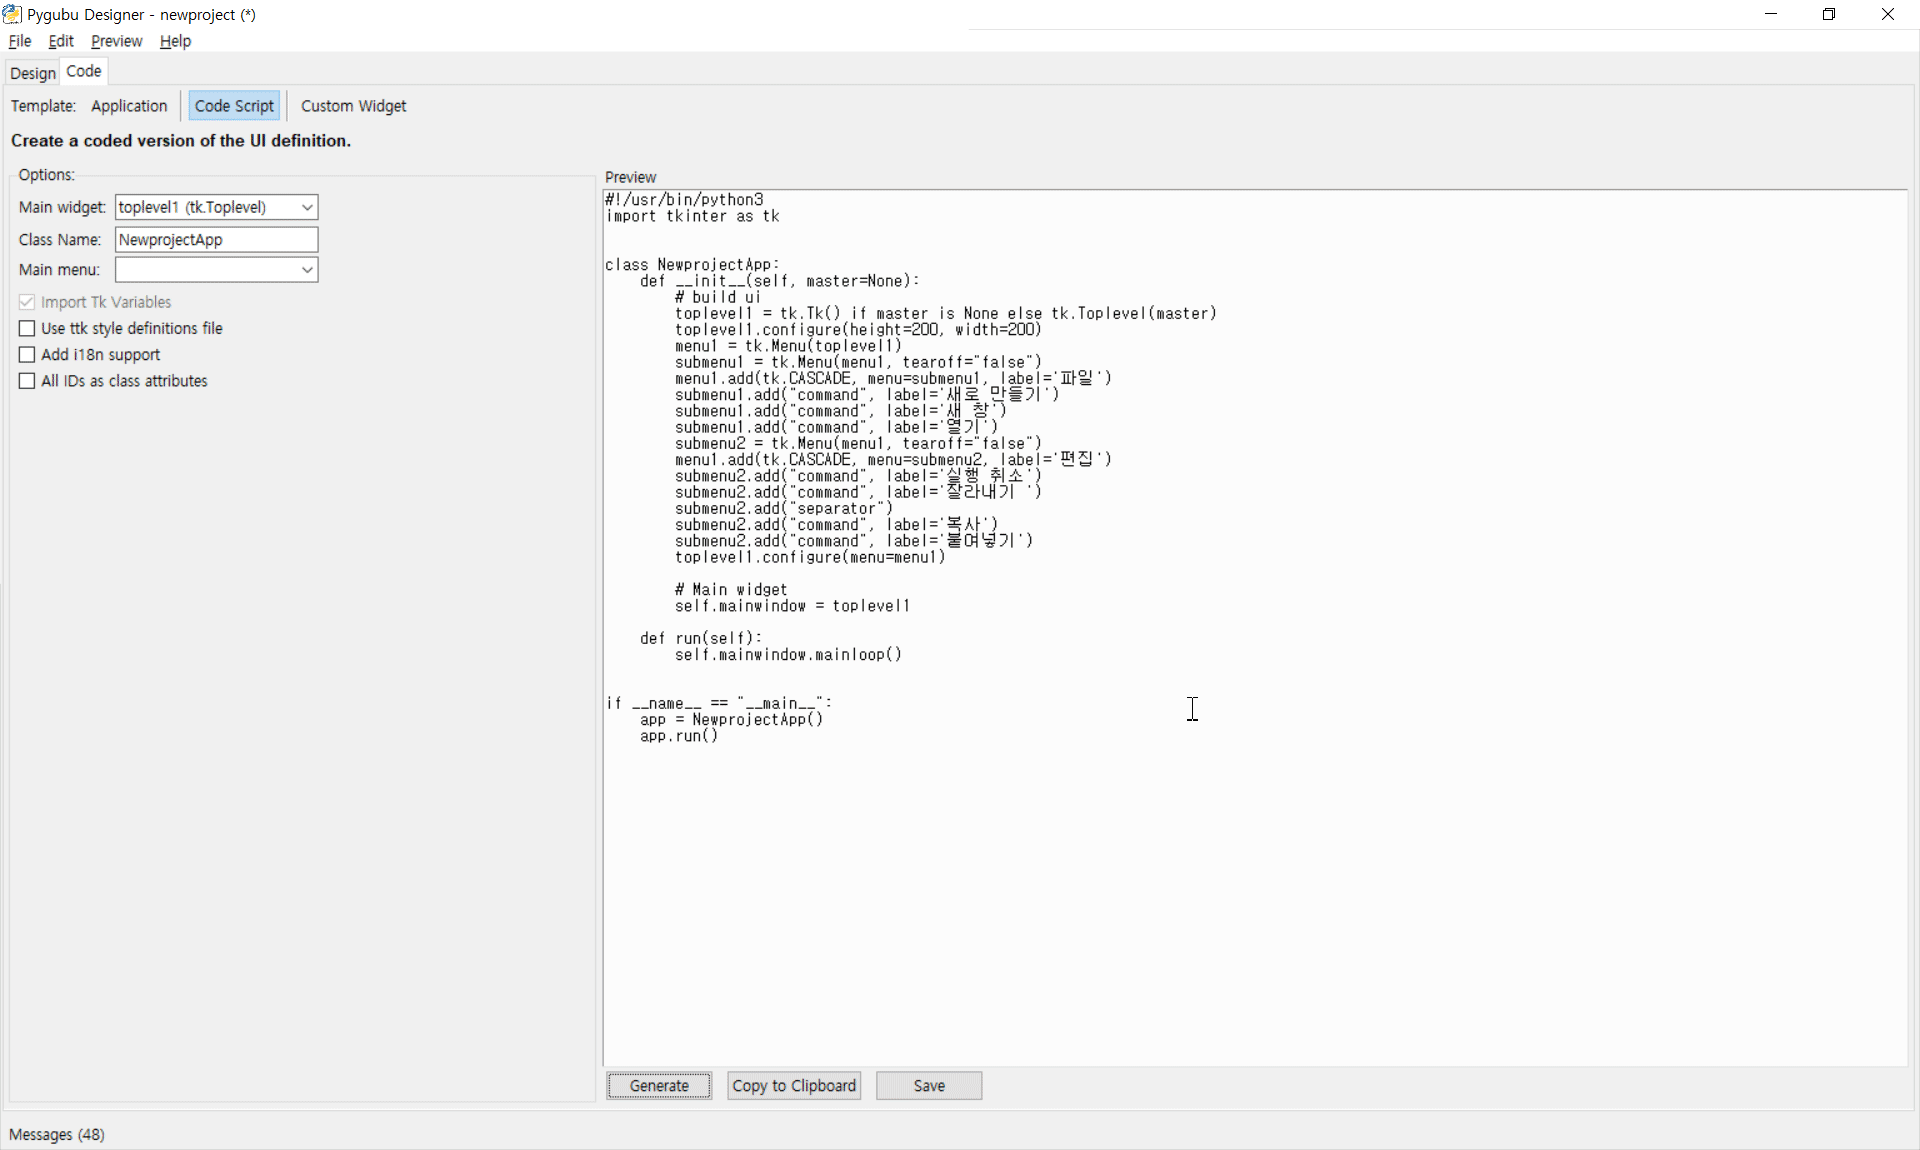The width and height of the screenshot is (1920, 1150).
Task: Minimize the Pygubu Designer window
Action: pos(1771,14)
